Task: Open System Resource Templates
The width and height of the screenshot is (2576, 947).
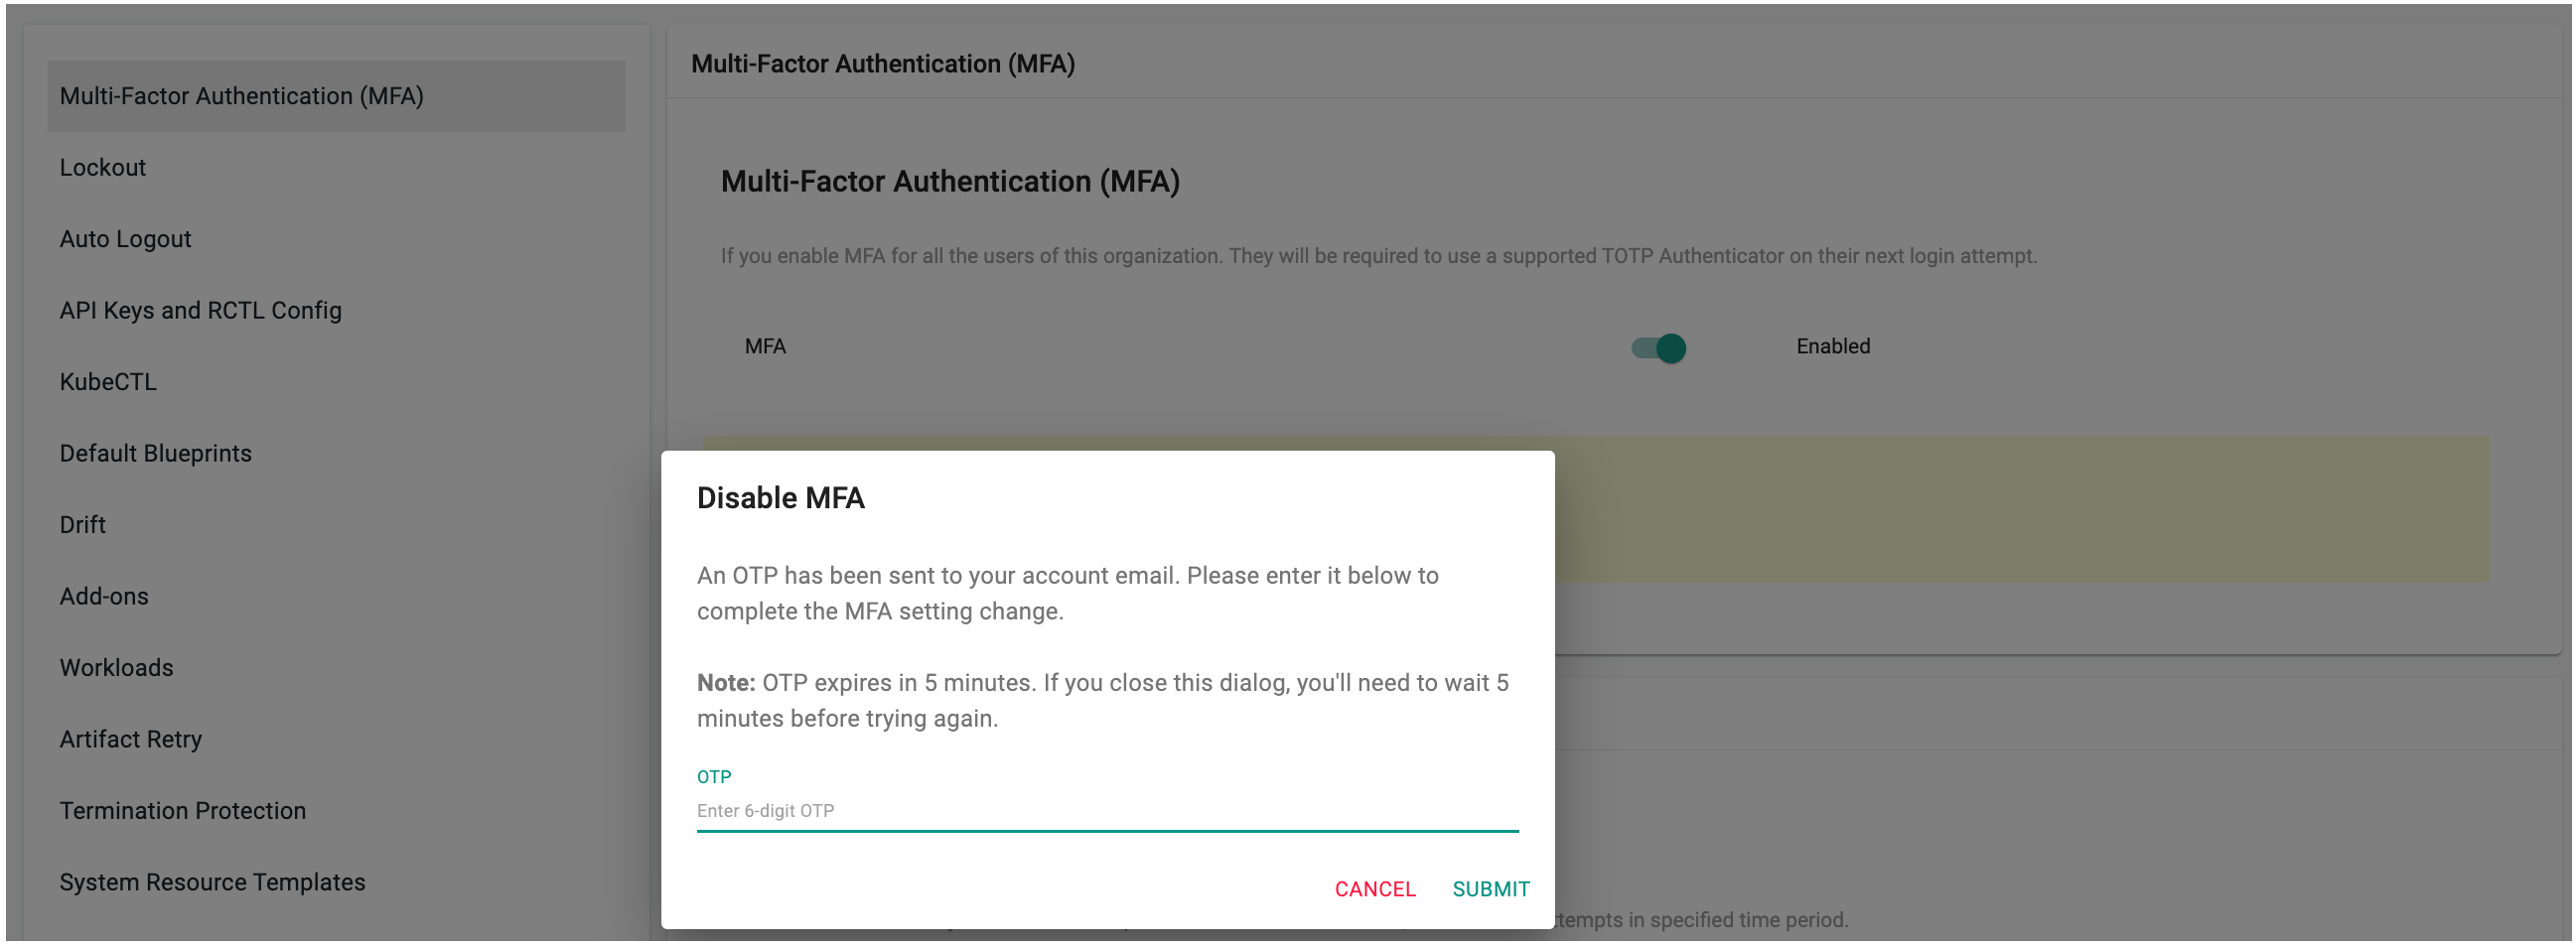Action: tap(212, 883)
